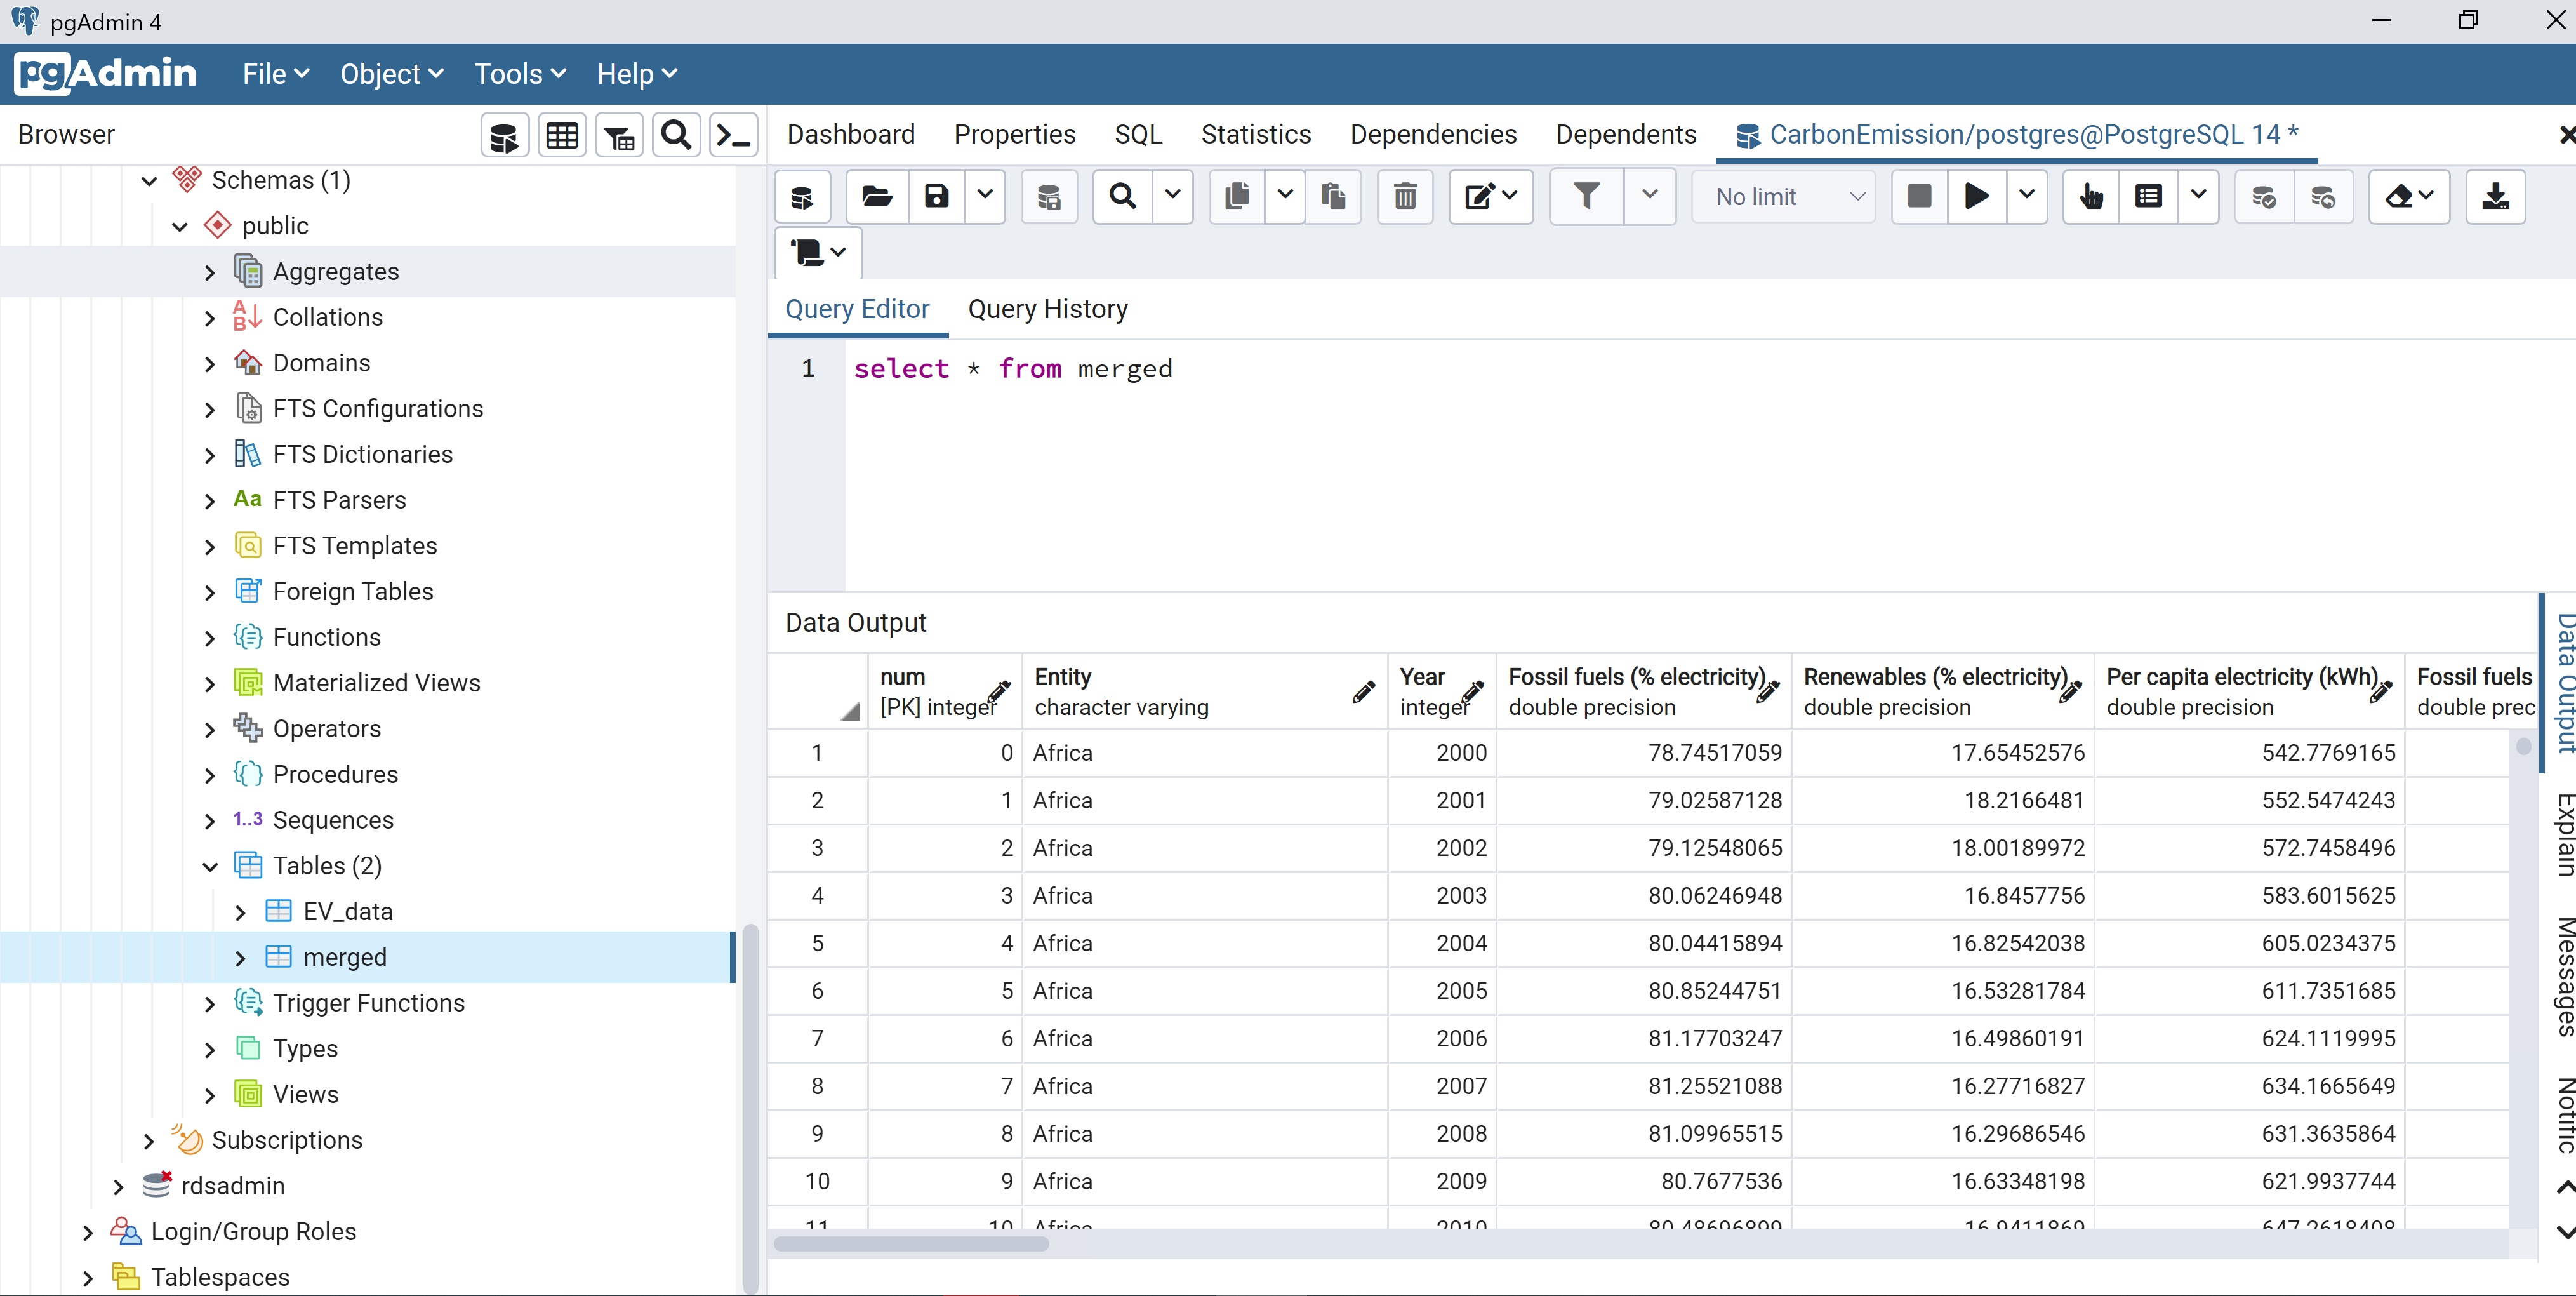Image resolution: width=2576 pixels, height=1296 pixels.
Task: Click the edit pencil on Entity column header
Action: coord(1363,692)
